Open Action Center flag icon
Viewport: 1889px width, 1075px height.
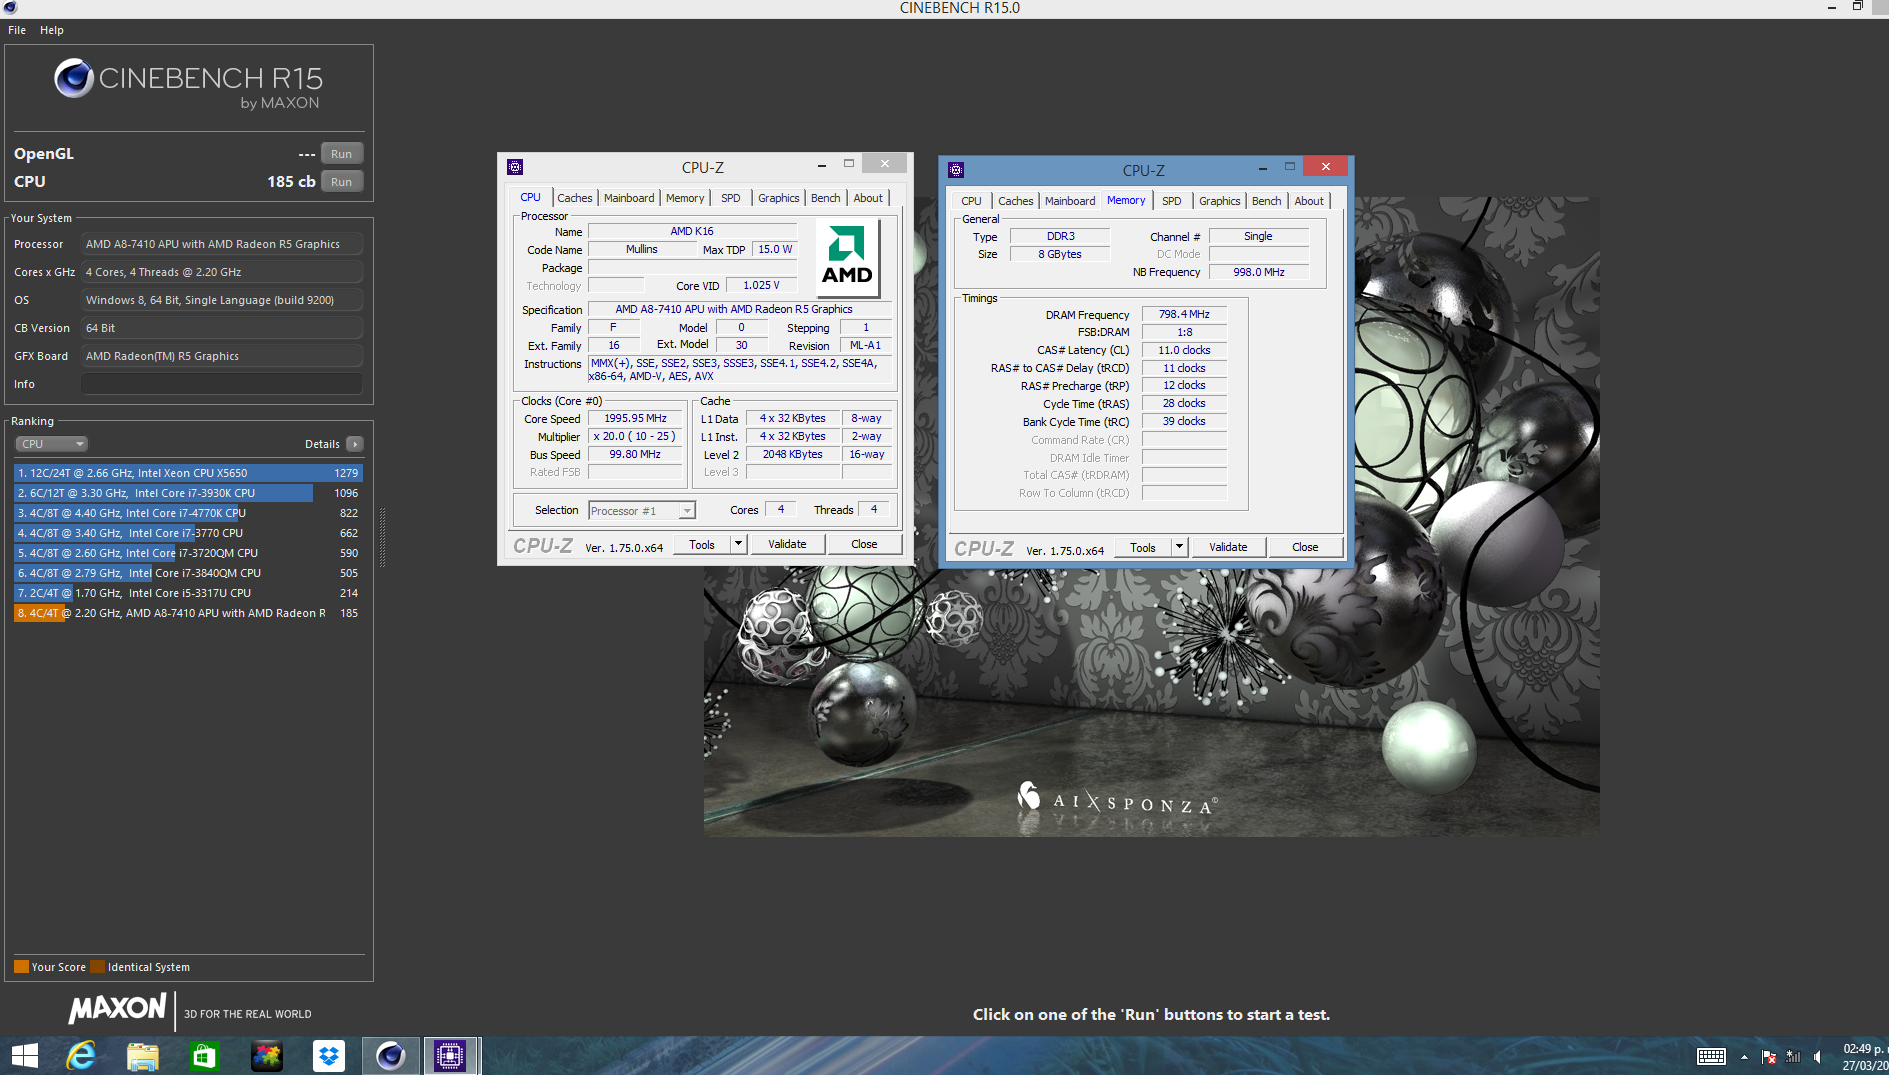1769,1057
